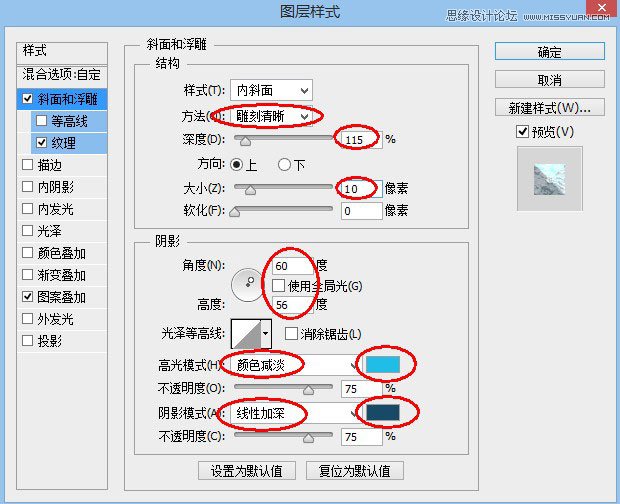Click shadow opacity field 75

pos(361,437)
